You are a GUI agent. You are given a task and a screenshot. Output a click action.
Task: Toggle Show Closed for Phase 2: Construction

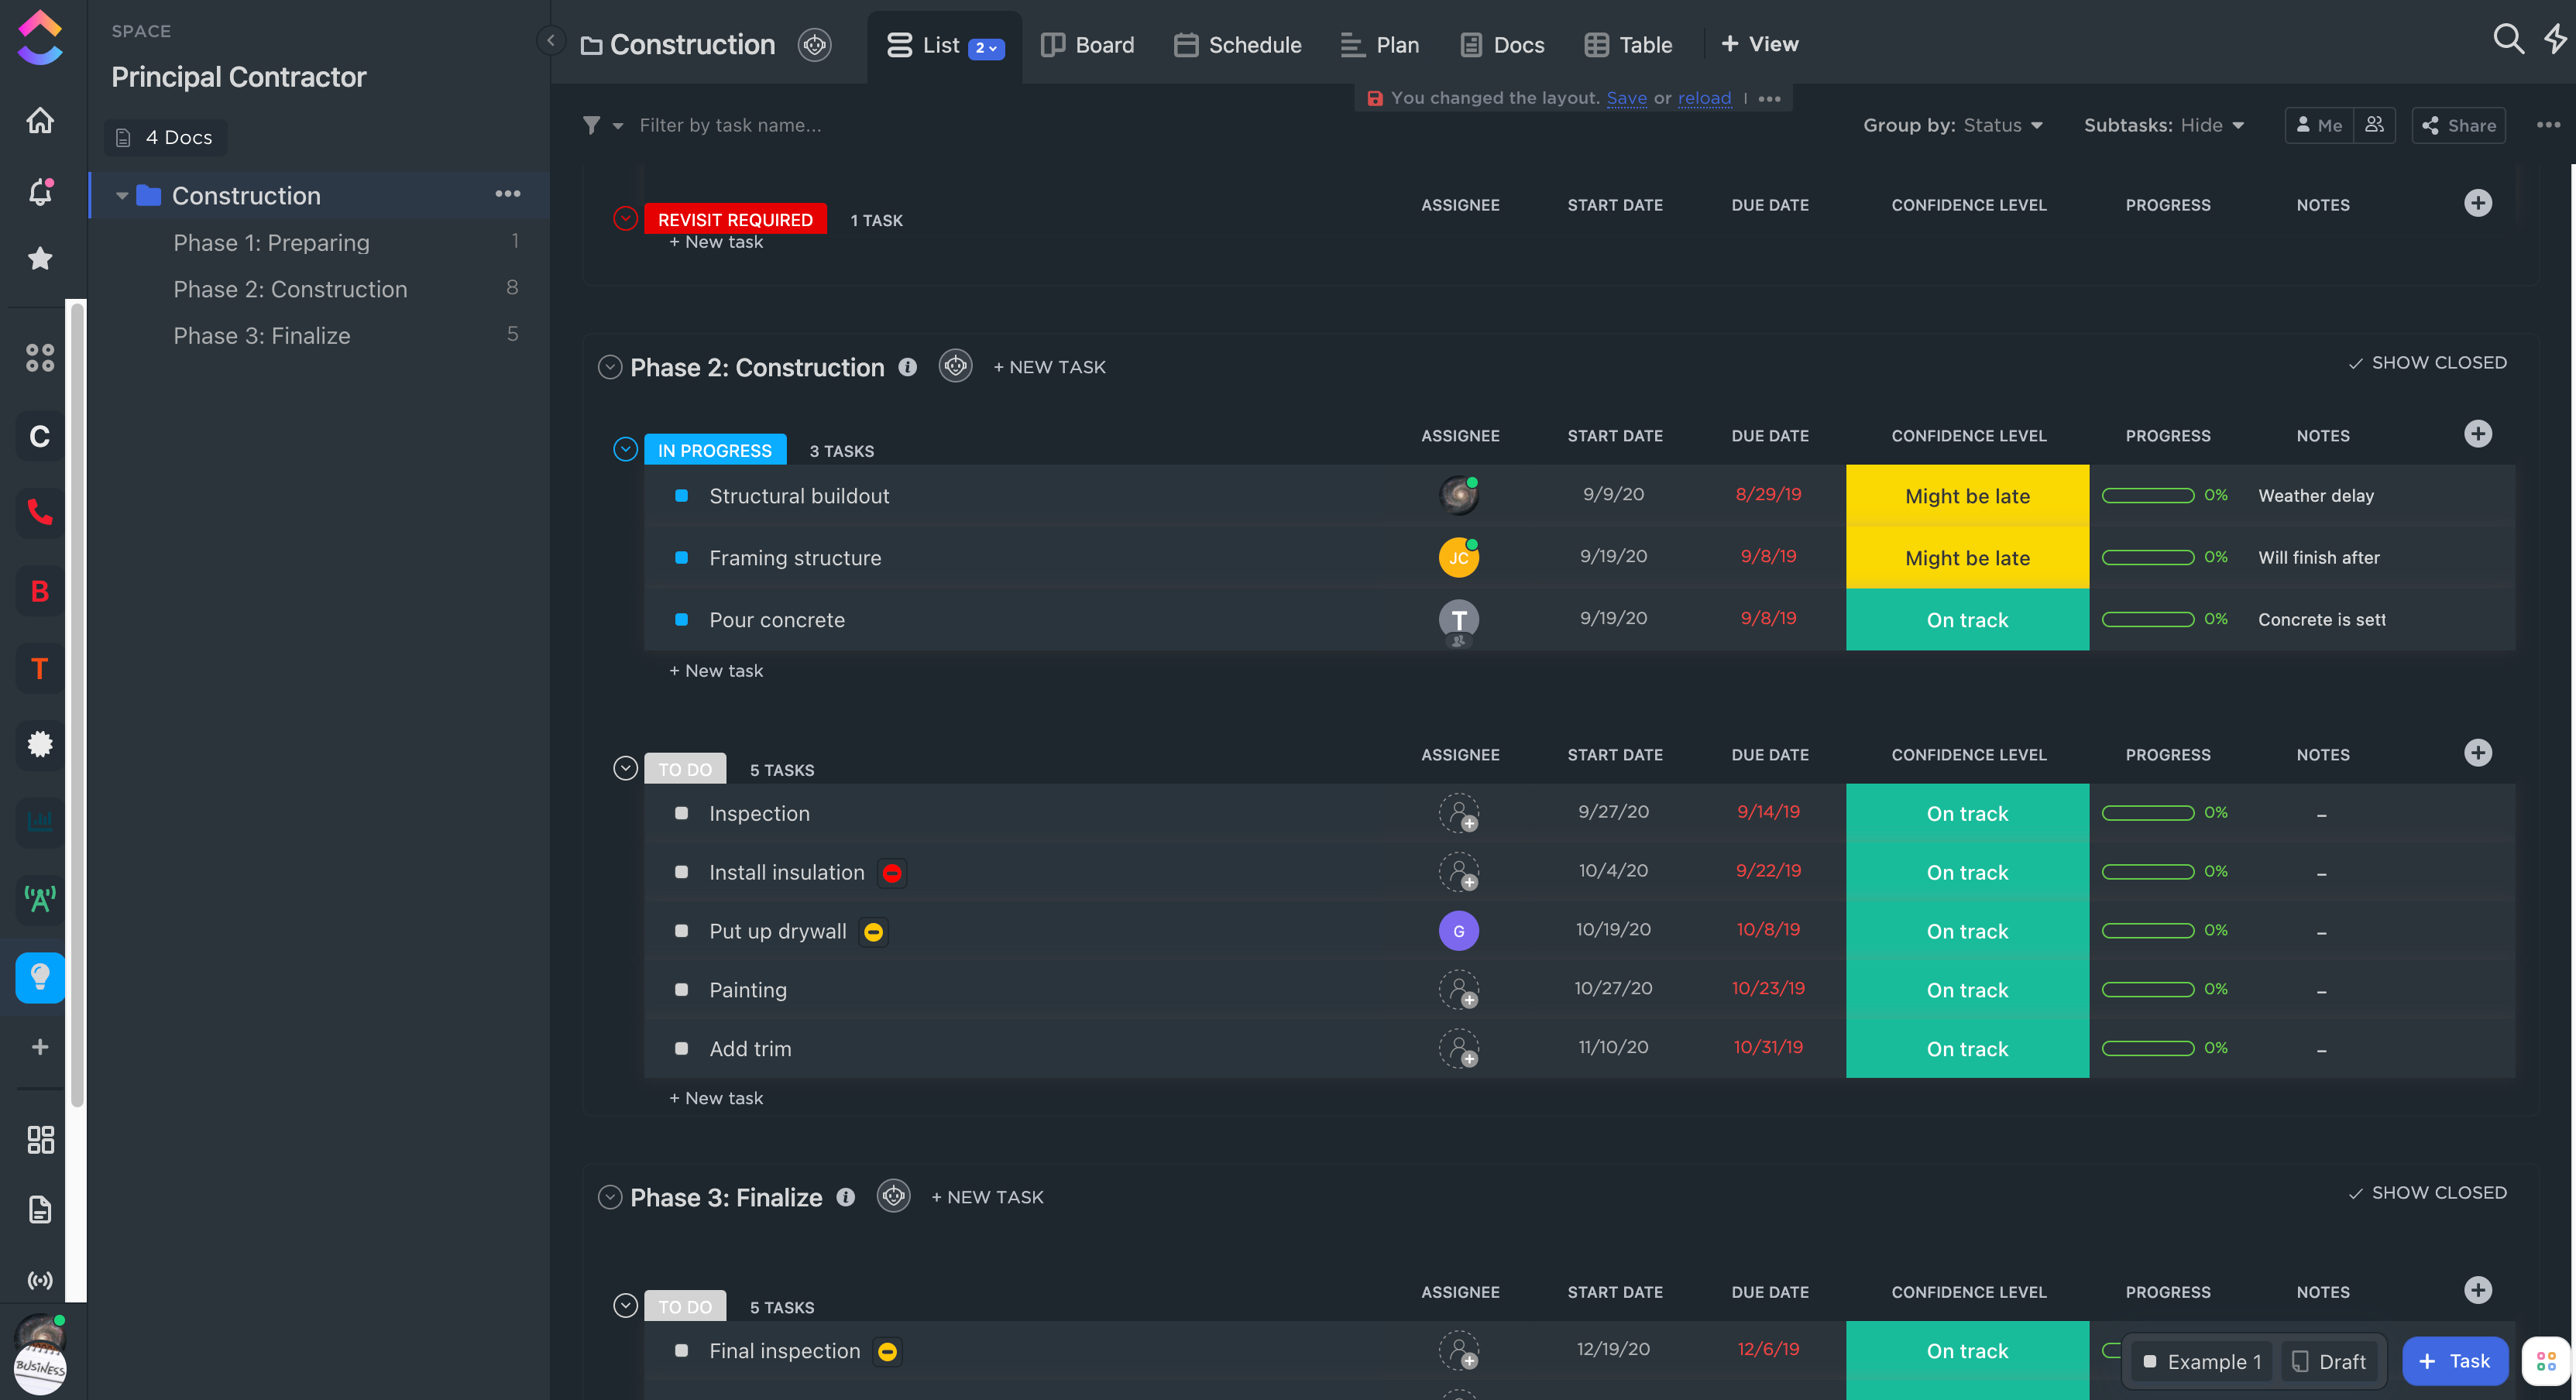(2427, 363)
